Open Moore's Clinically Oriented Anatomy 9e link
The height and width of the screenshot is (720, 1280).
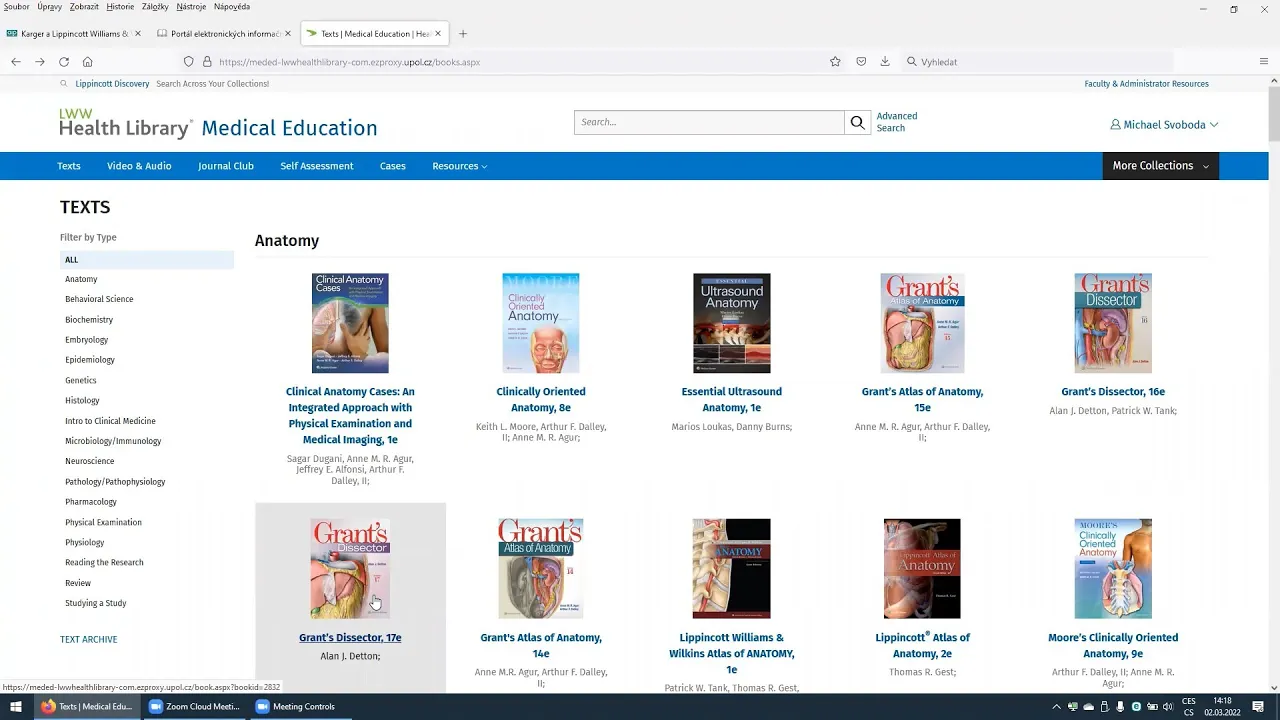(x=1113, y=646)
